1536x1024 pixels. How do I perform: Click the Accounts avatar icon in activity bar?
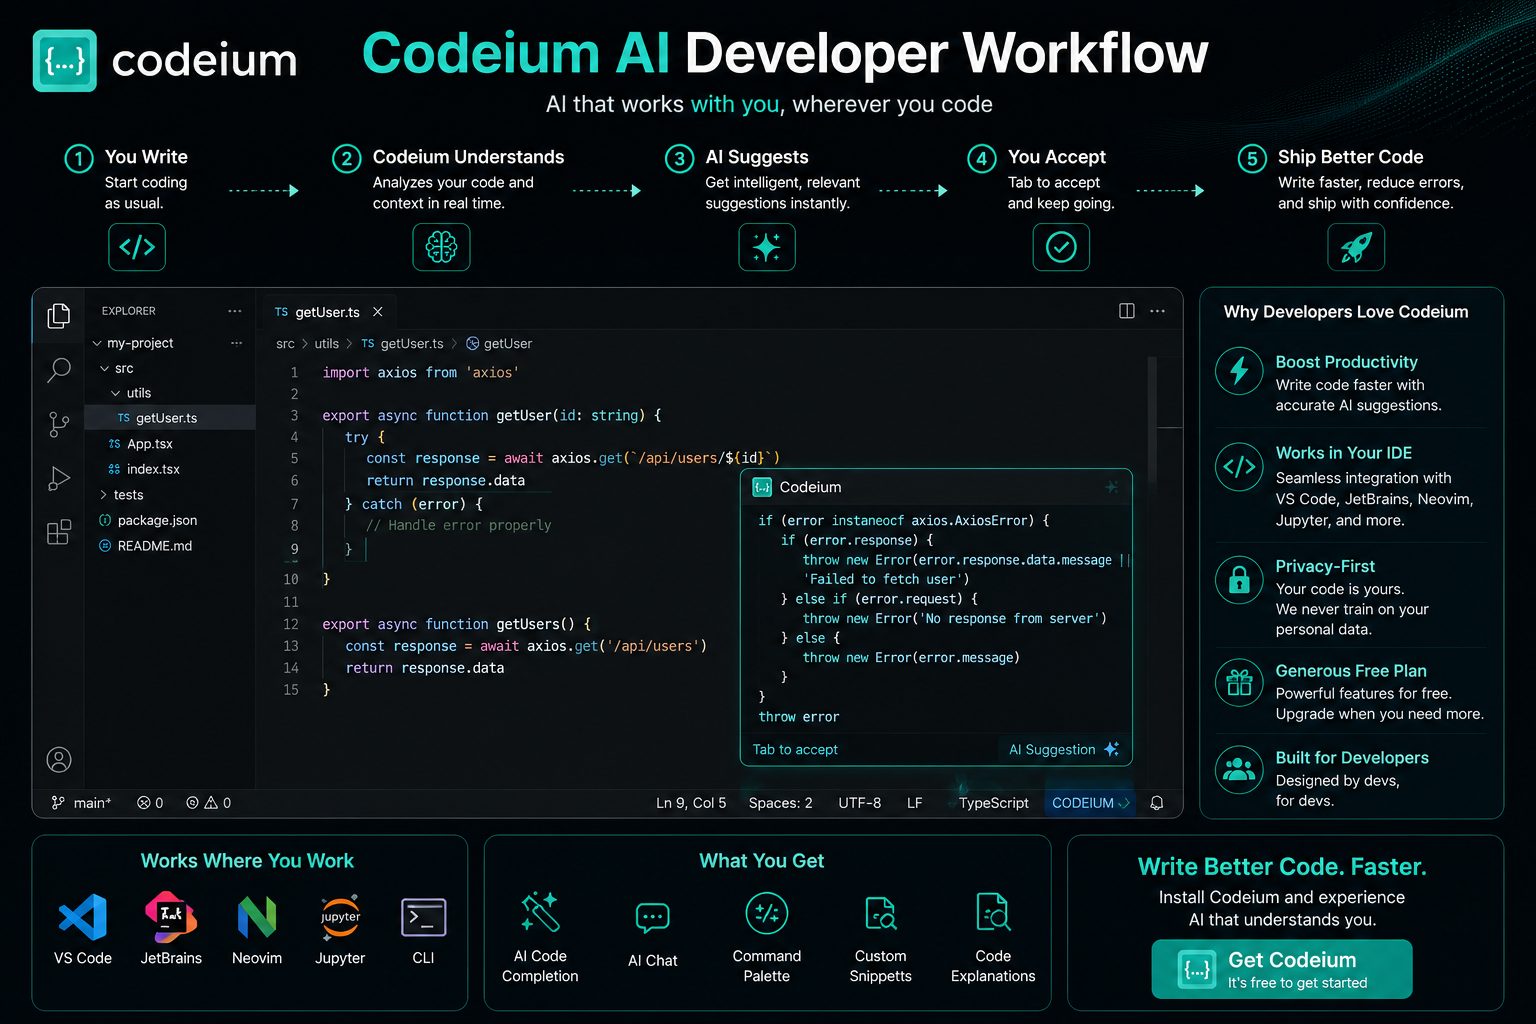click(x=59, y=760)
